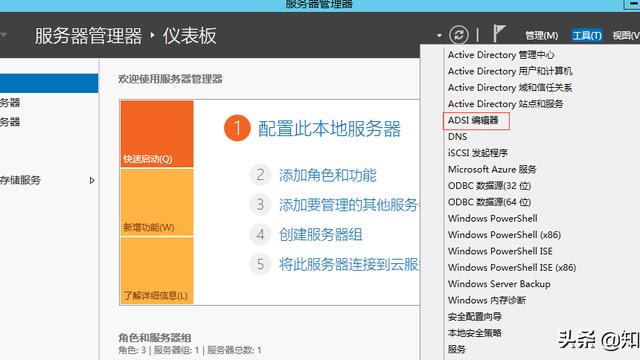This screenshot has height=360, width=640.
Task: Open ODBC 数据源(64 位)
Action: tap(489, 202)
